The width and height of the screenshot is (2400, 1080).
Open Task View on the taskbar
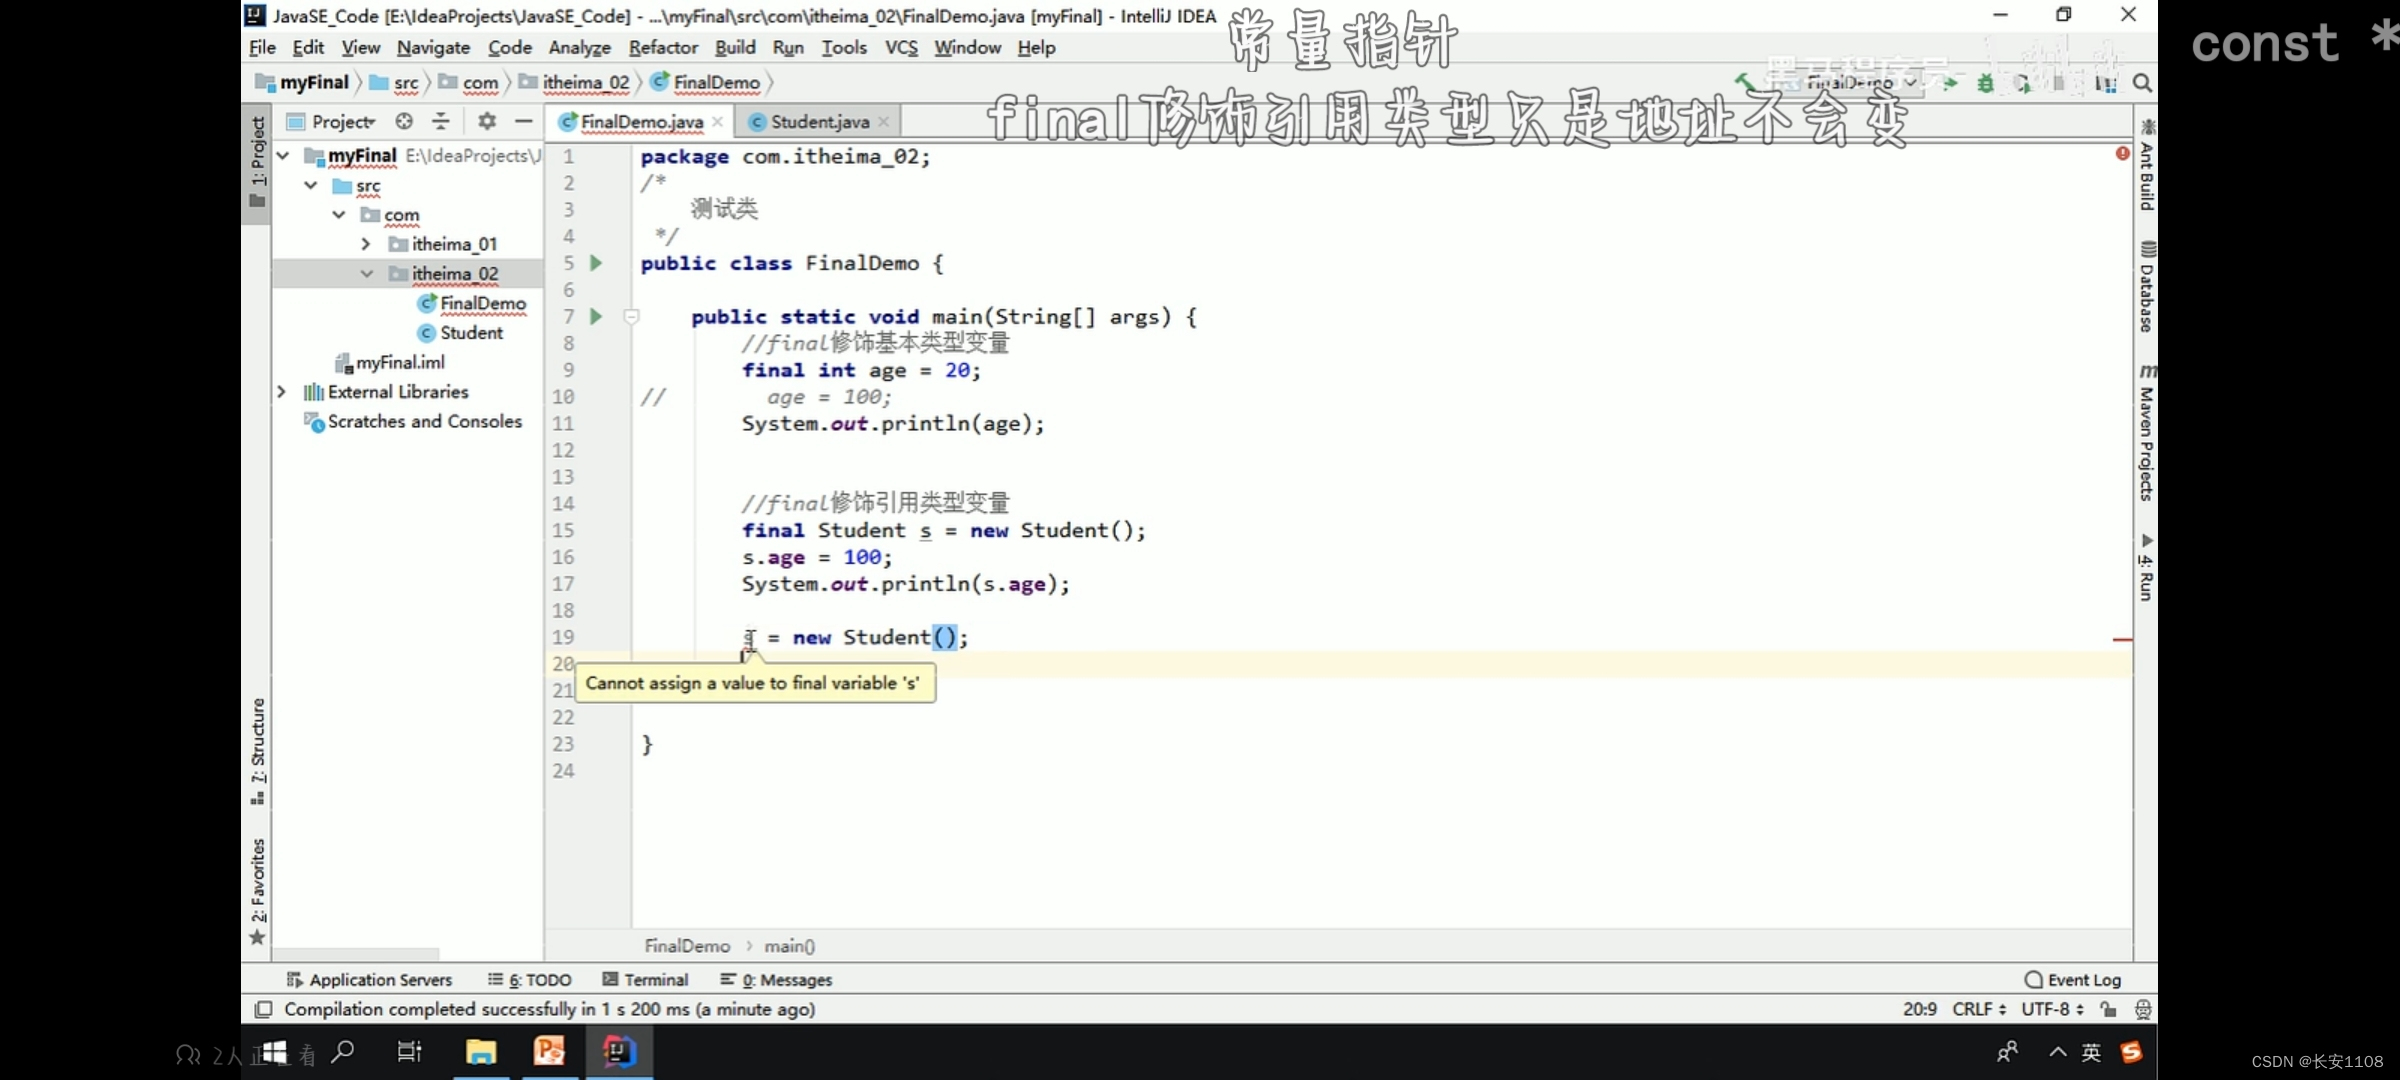click(410, 1052)
